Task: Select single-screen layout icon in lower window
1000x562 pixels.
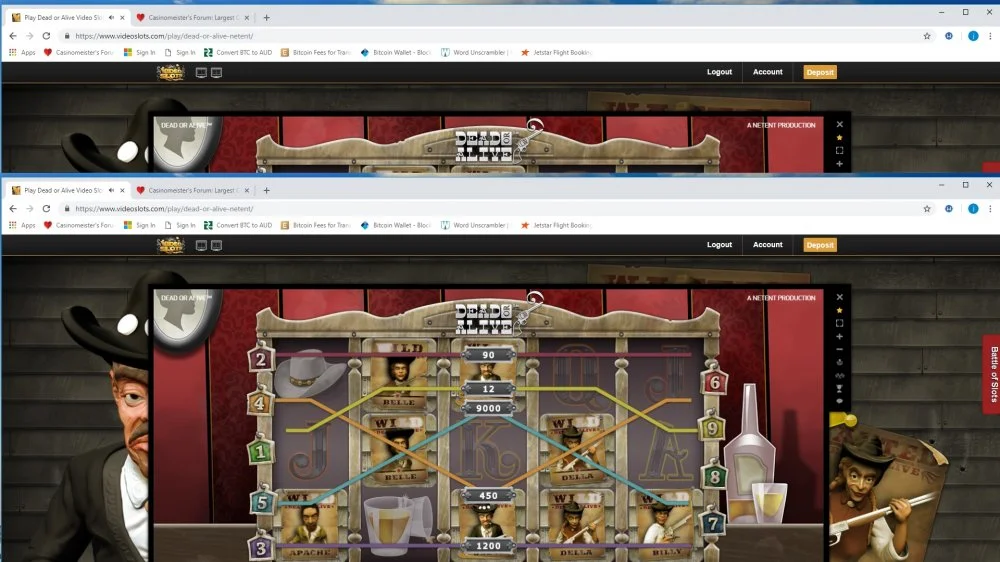Action: [x=201, y=246]
